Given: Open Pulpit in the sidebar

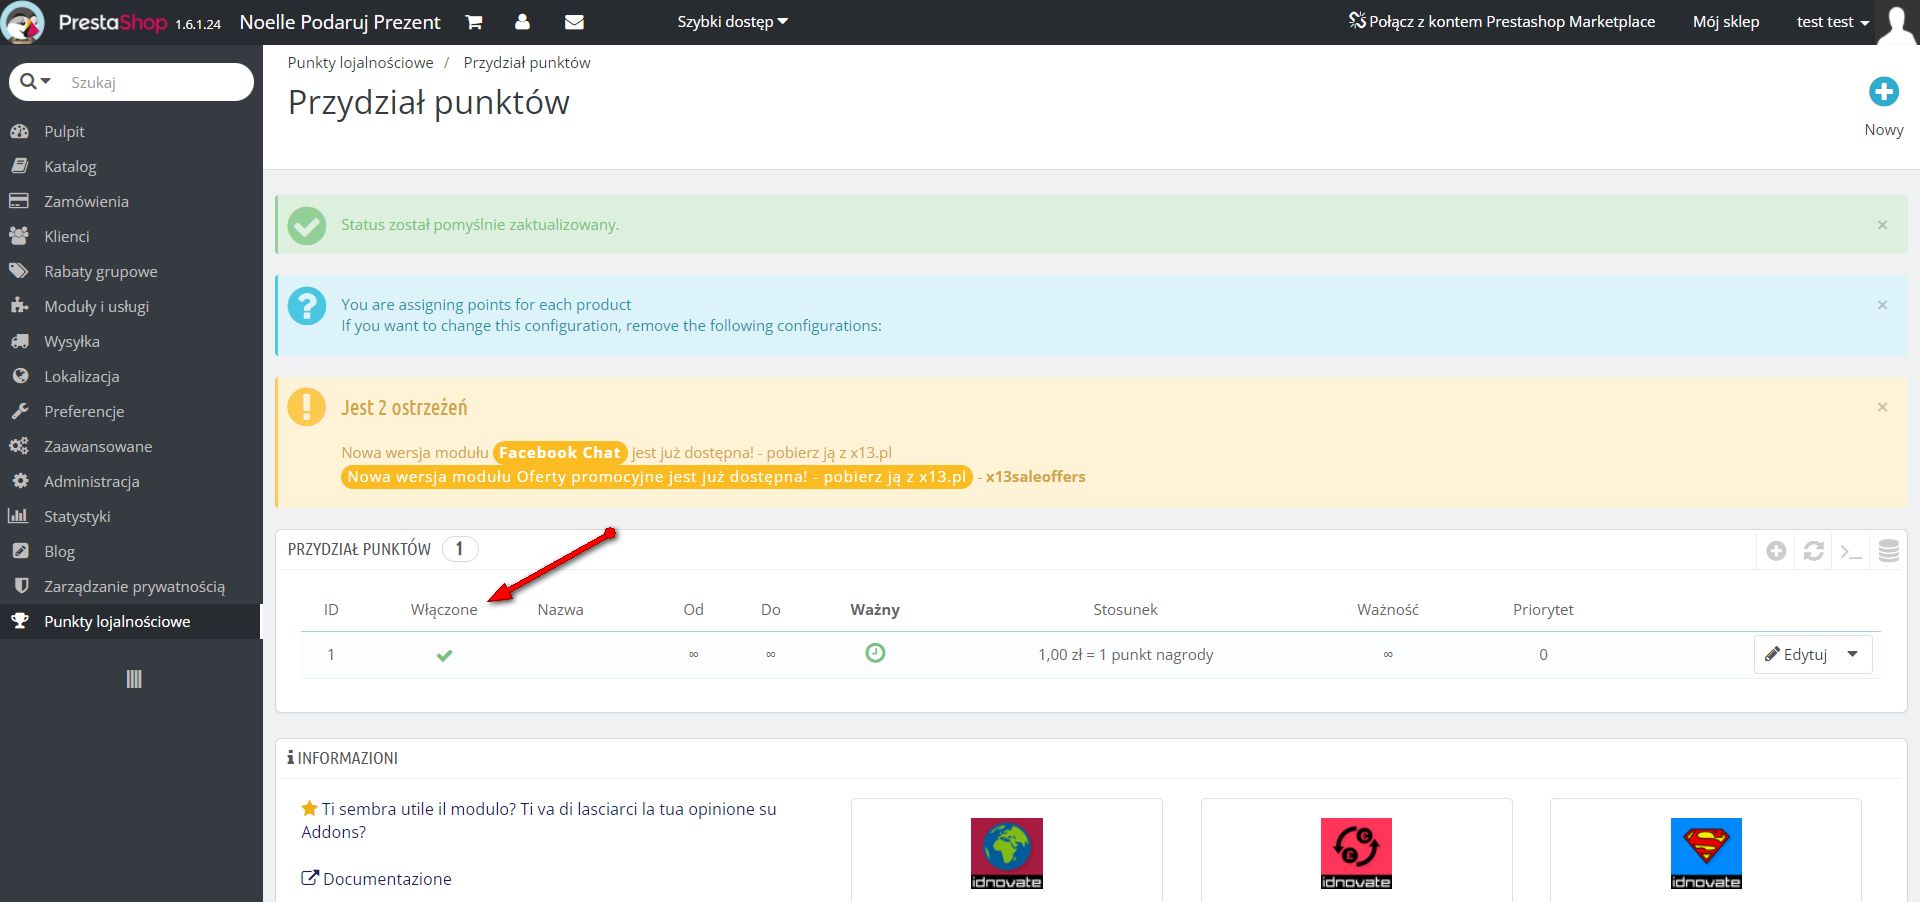Looking at the screenshot, I should (x=64, y=131).
